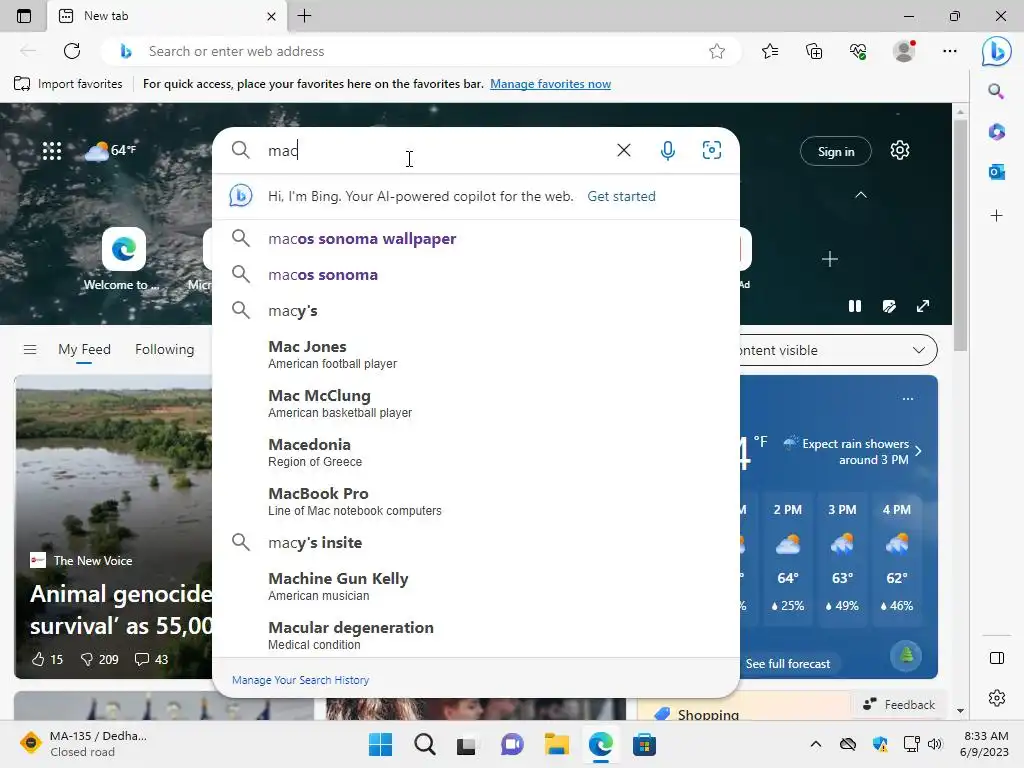The height and width of the screenshot is (768, 1024).
Task: Toggle the sidebar panel layout icon
Action: [x=997, y=658]
